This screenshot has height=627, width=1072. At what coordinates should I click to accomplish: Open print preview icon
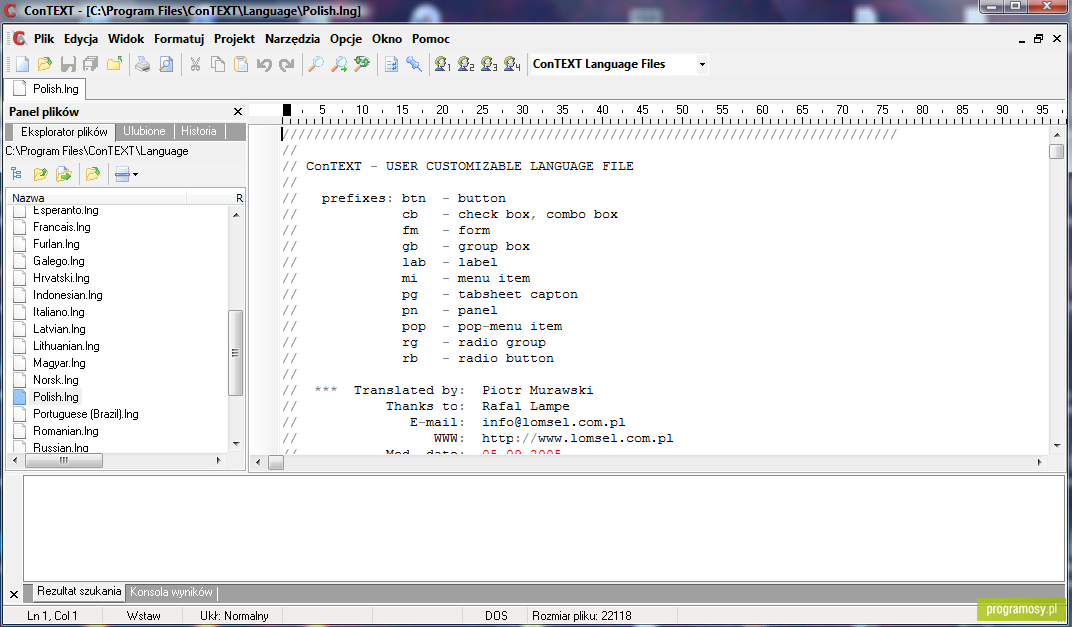pyautogui.click(x=165, y=64)
